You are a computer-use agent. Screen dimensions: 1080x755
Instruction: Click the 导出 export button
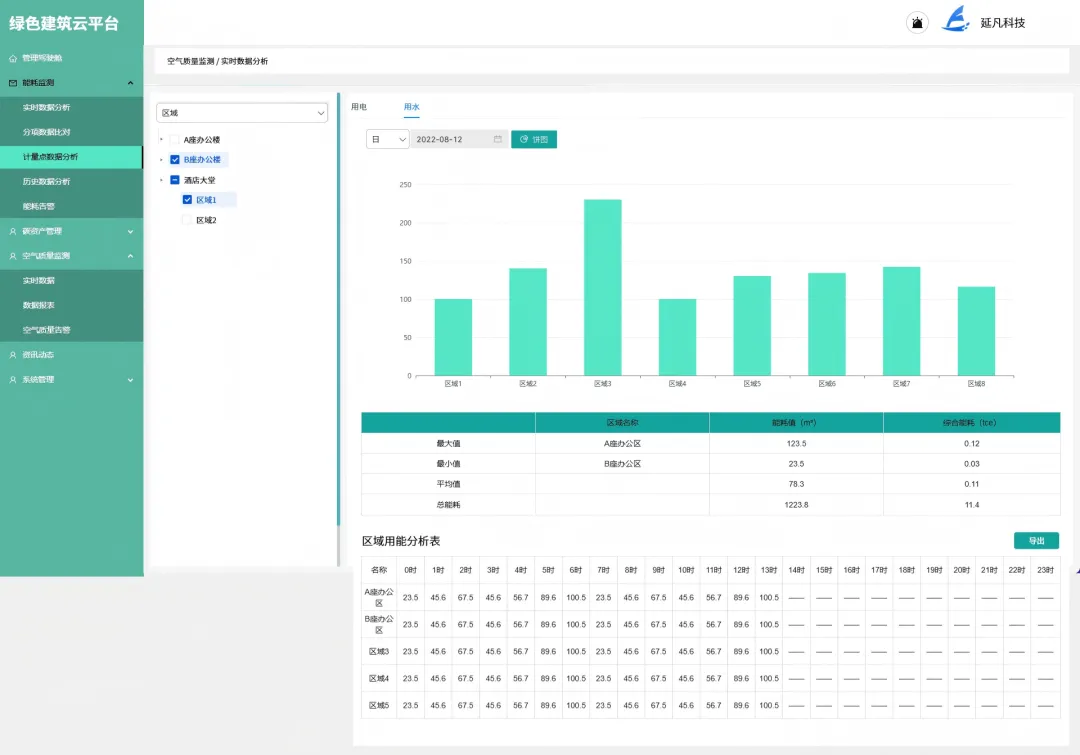[x=1037, y=541]
